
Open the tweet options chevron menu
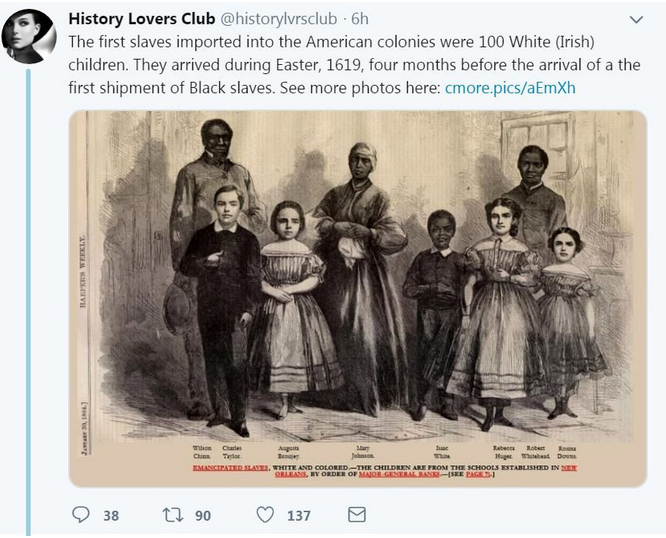(636, 20)
